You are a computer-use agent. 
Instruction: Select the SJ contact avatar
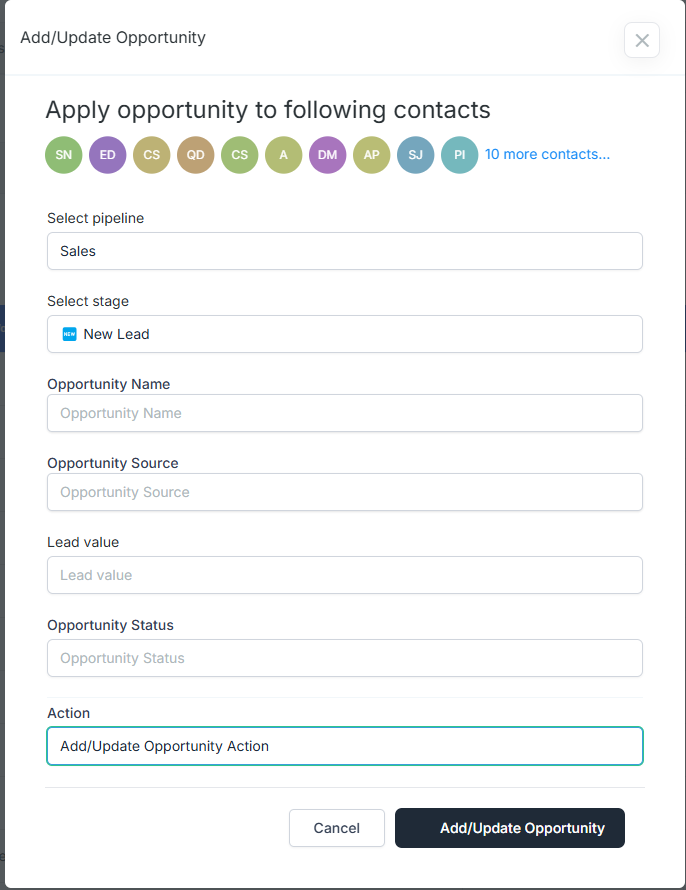[415, 155]
